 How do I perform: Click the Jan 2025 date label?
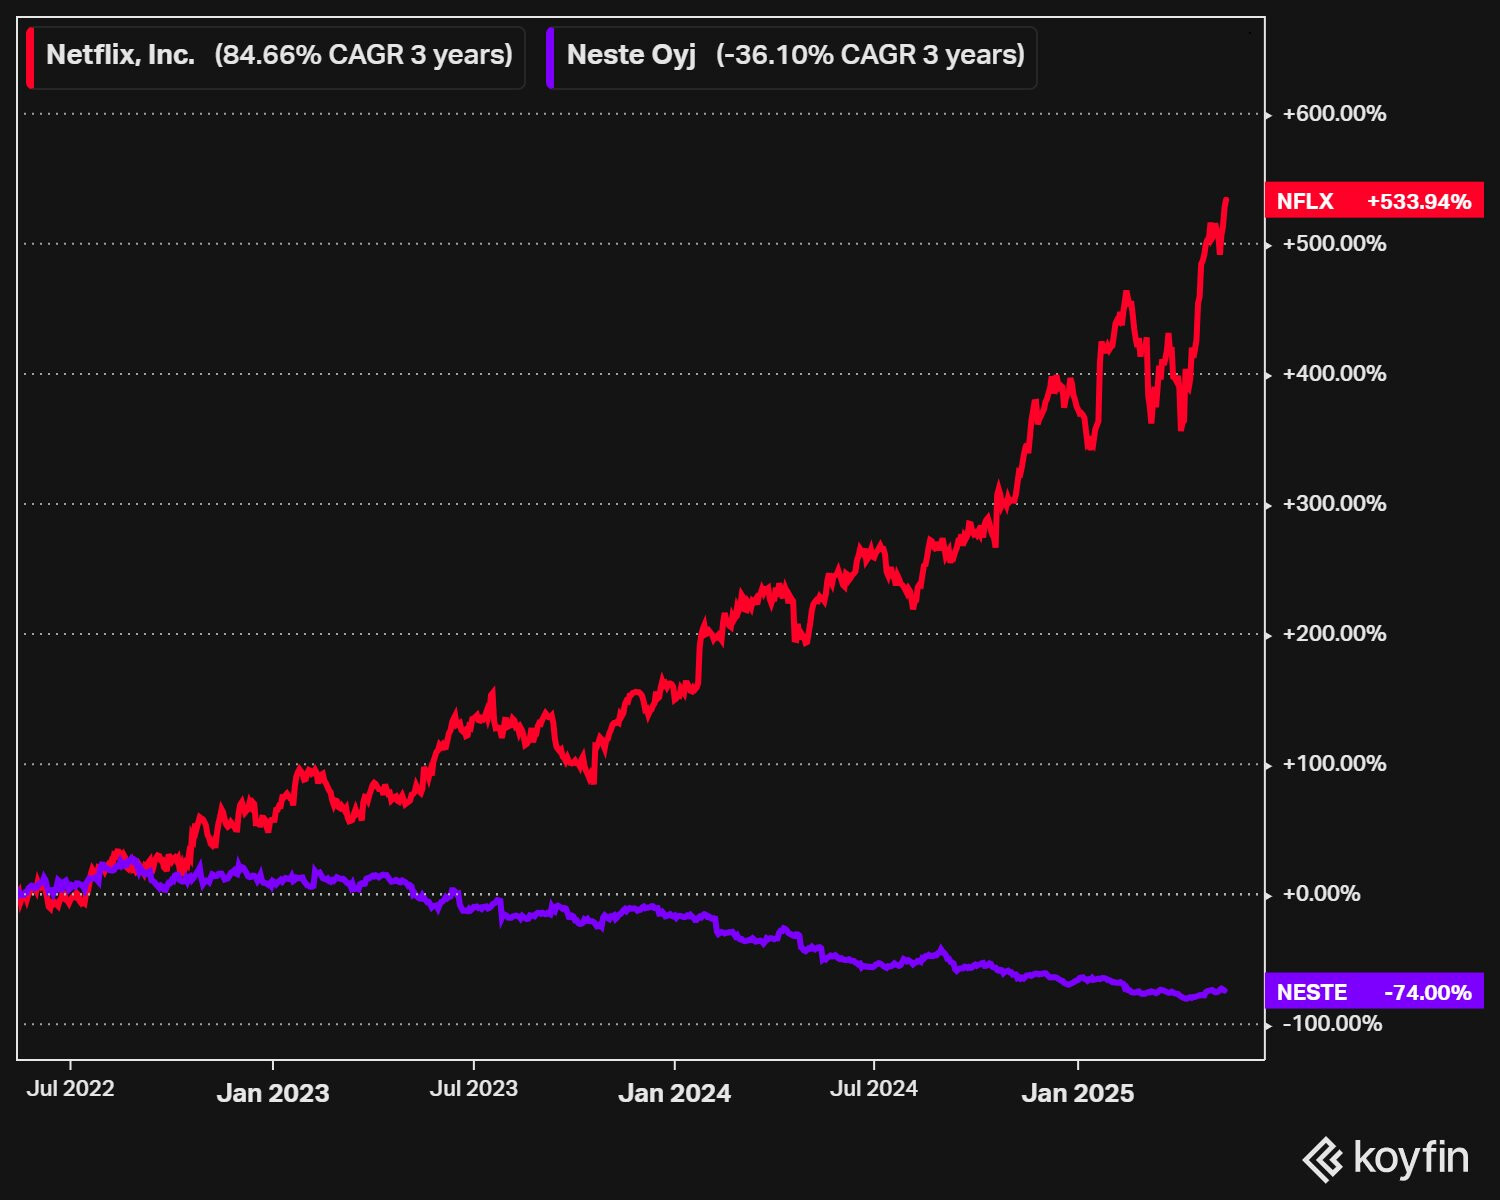[1078, 1093]
